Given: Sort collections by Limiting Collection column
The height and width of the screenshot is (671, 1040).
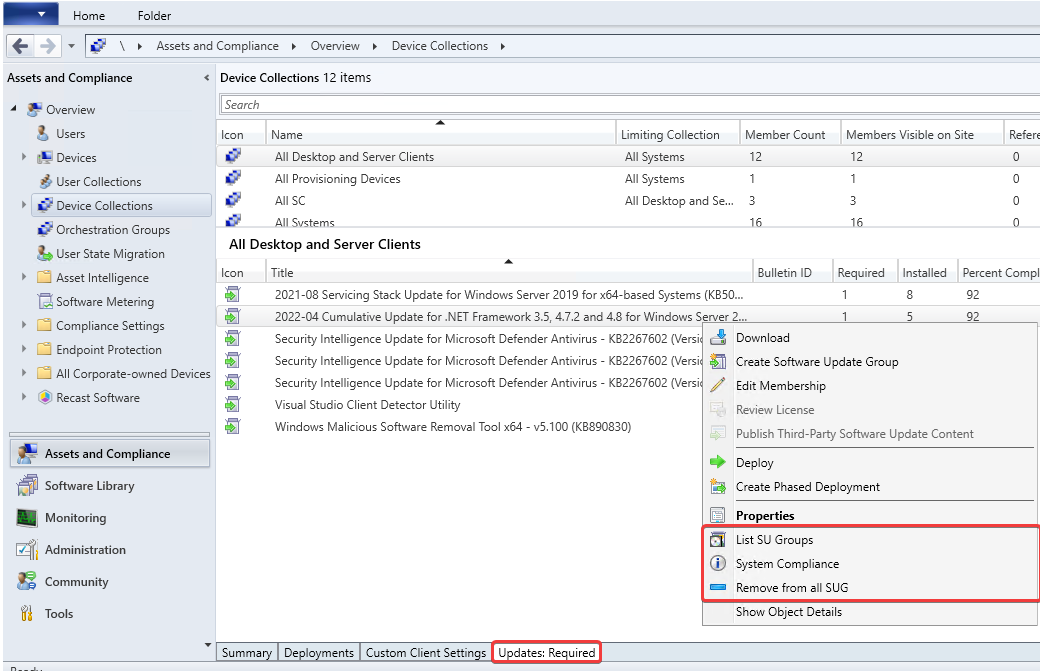Looking at the screenshot, I should tap(677, 135).
